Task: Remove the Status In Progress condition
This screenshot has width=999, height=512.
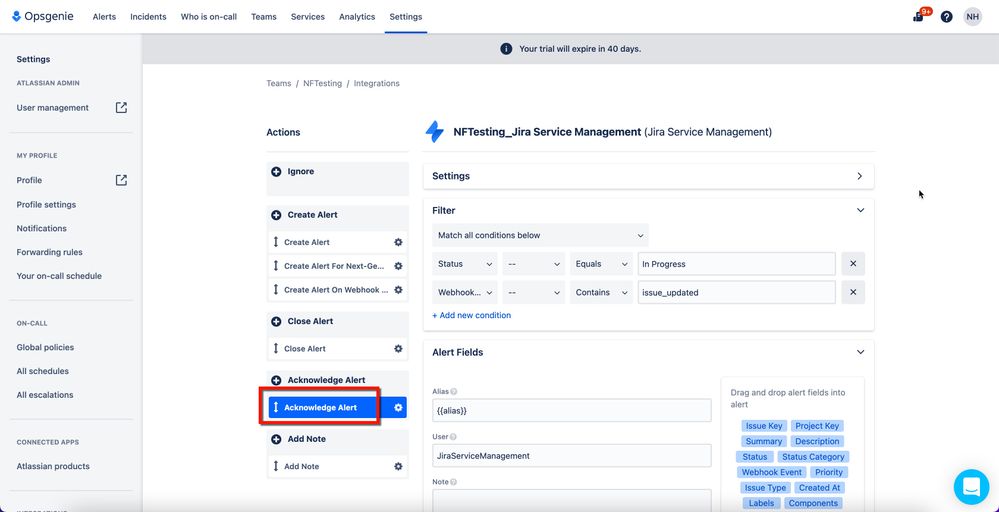Action: pos(853,264)
